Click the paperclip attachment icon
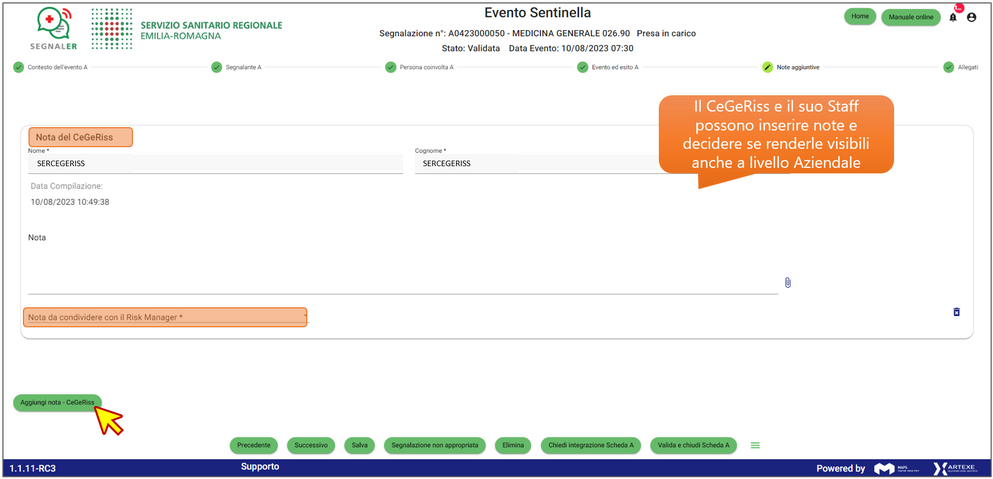The height and width of the screenshot is (479, 993). click(x=787, y=283)
